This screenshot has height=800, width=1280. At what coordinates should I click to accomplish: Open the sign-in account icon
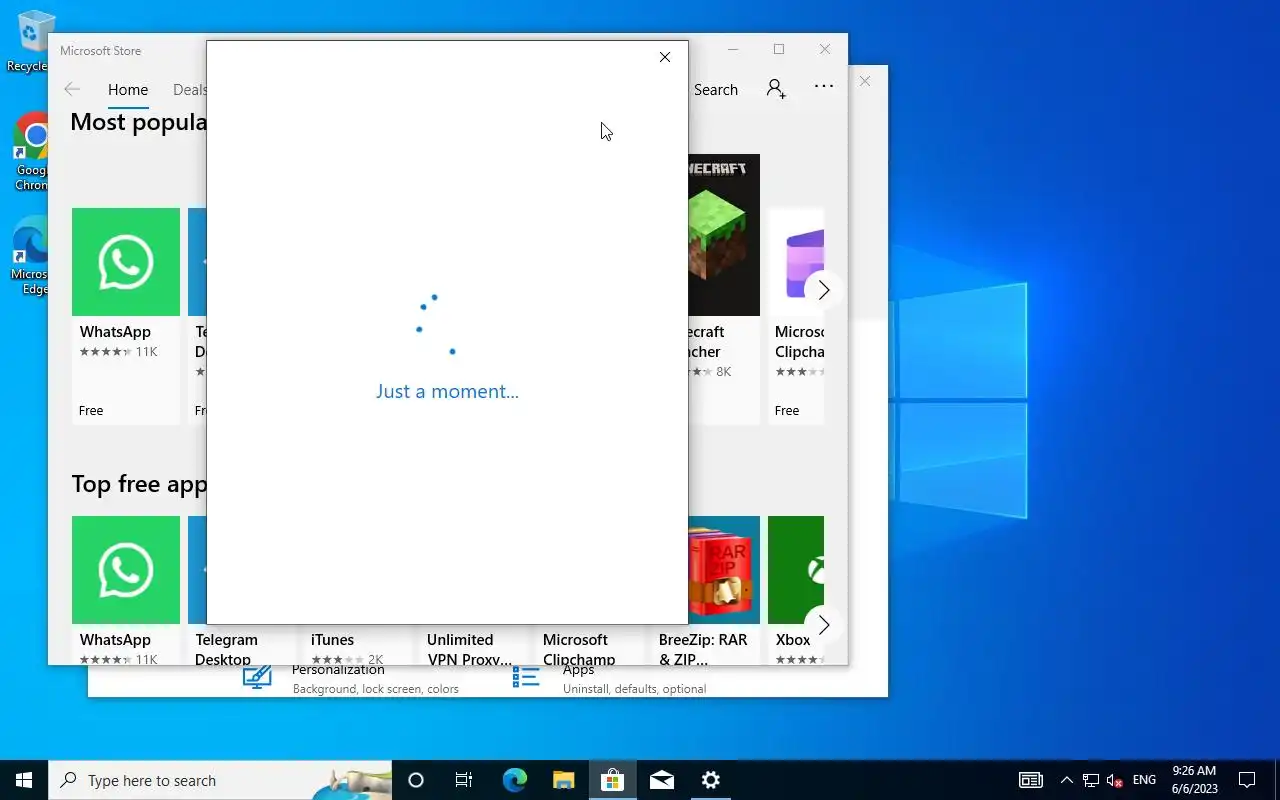click(776, 89)
